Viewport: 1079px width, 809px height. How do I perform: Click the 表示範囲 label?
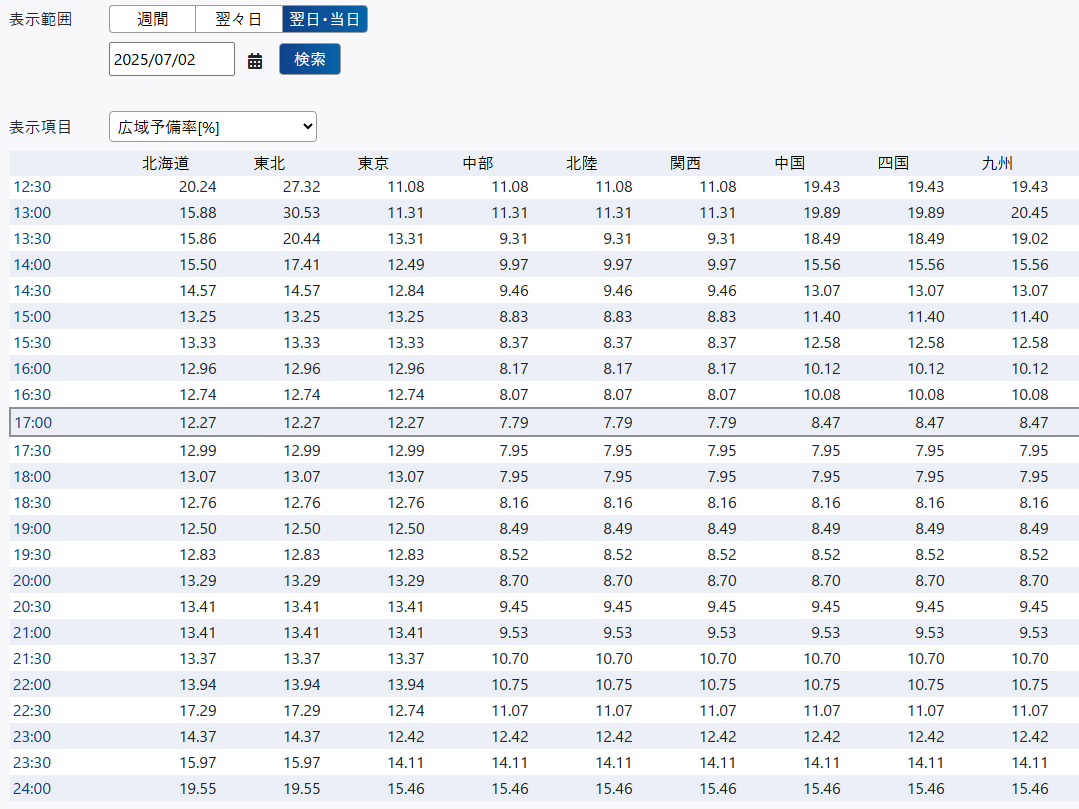coord(40,19)
